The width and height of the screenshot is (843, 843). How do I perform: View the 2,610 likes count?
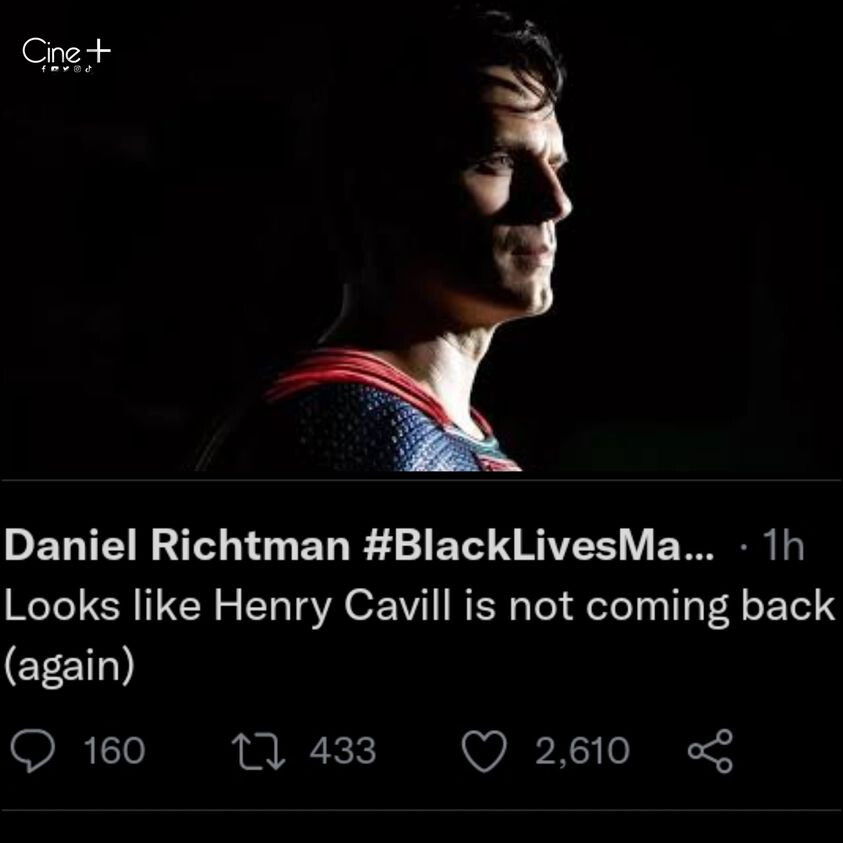click(x=582, y=751)
